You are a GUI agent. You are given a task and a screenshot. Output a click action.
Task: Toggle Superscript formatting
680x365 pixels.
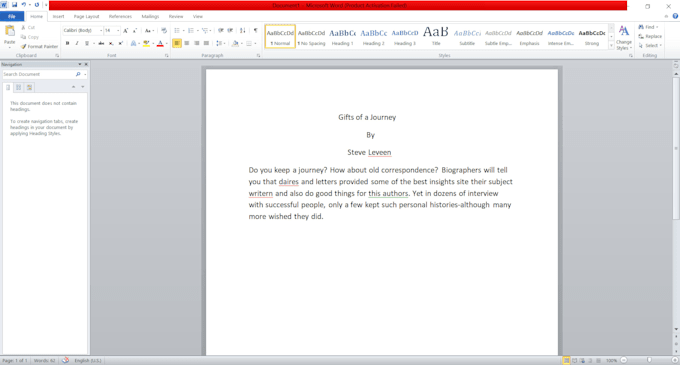pyautogui.click(x=121, y=43)
